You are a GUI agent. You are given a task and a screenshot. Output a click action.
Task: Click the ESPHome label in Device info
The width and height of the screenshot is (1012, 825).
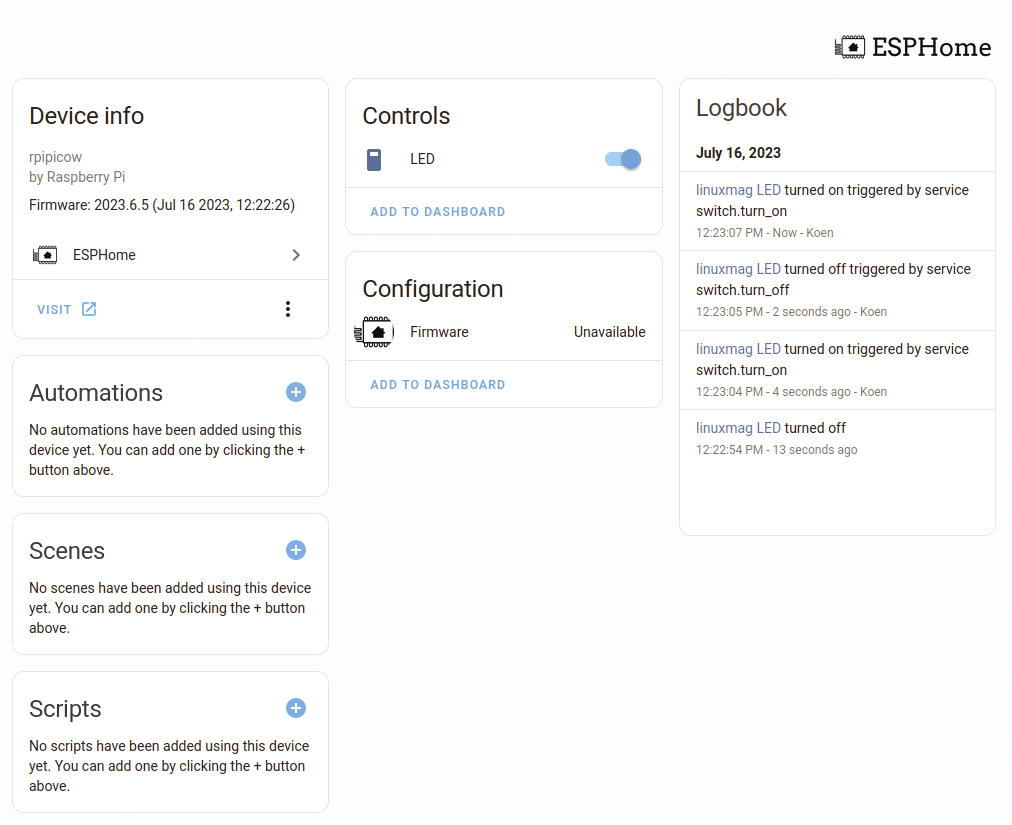click(104, 255)
